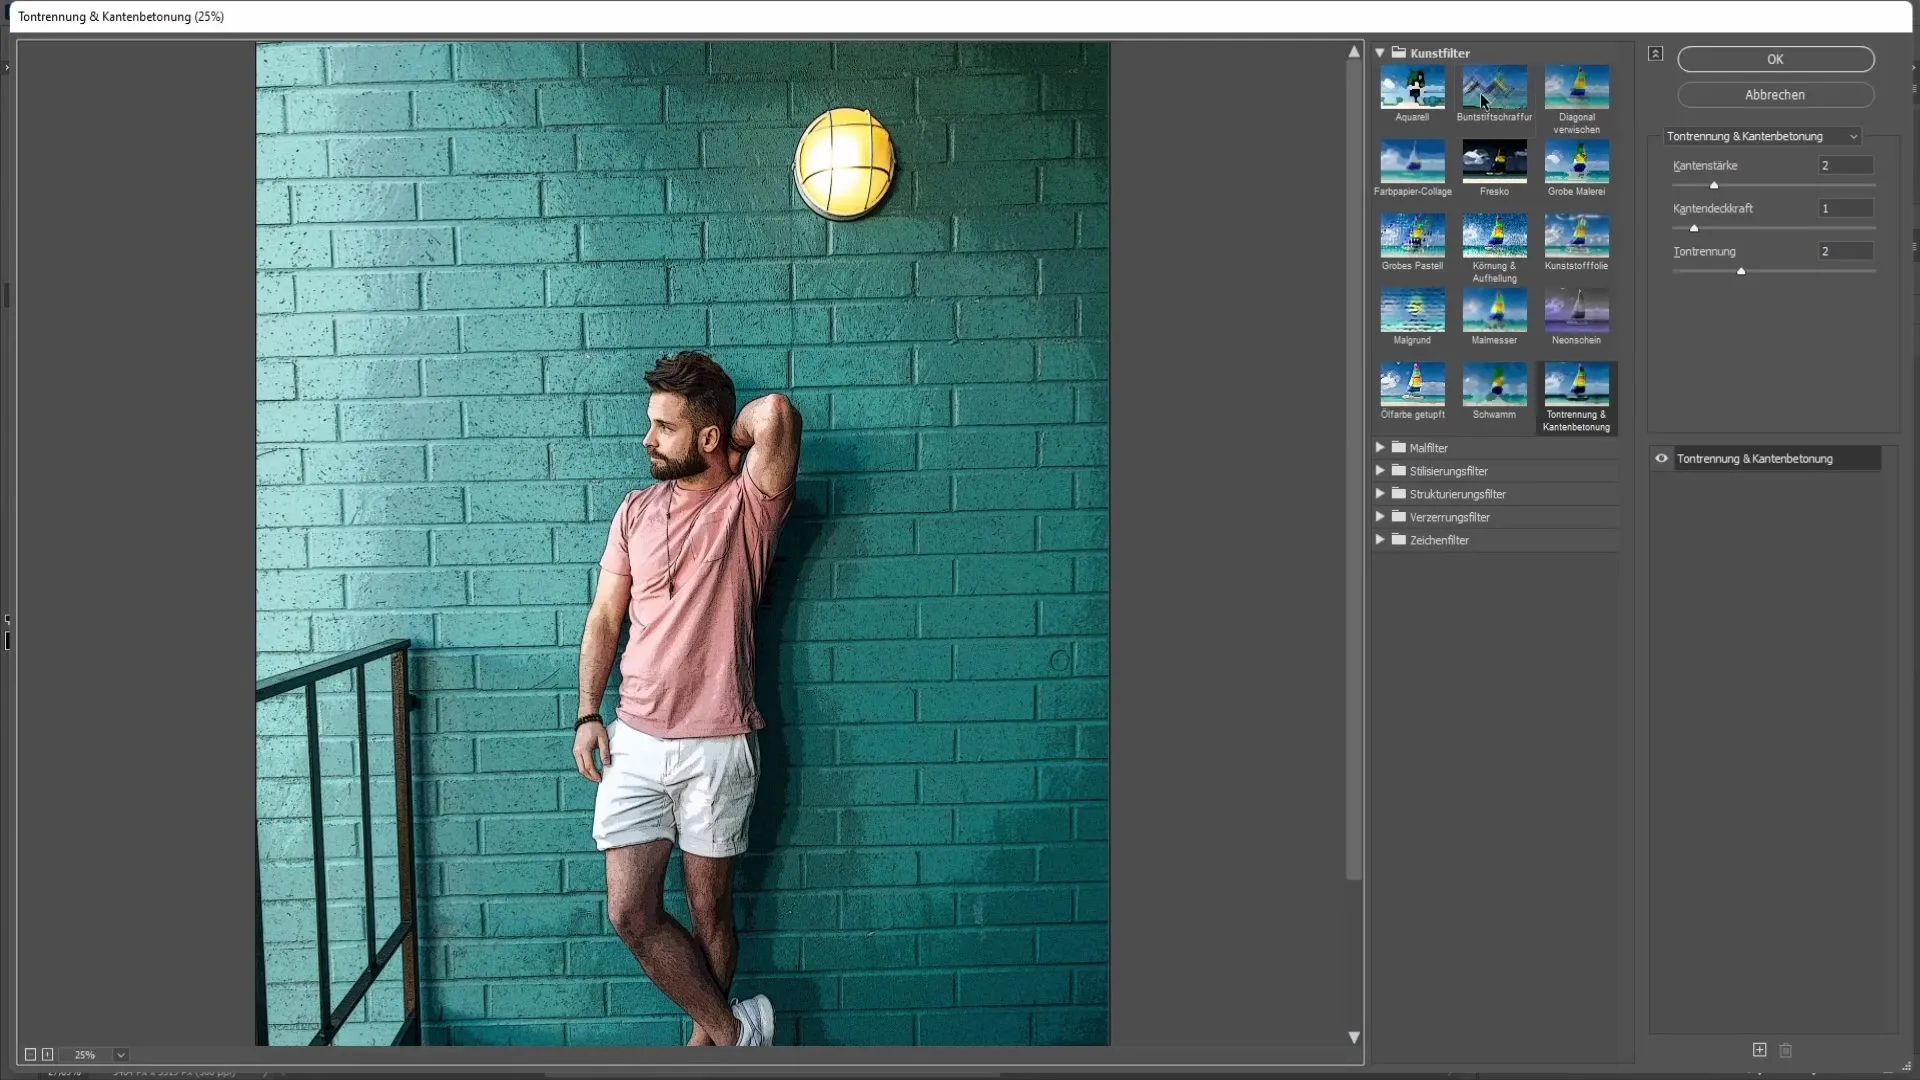Select the Aquarell filter thumbnail
Viewport: 1920px width, 1080px height.
[x=1412, y=87]
